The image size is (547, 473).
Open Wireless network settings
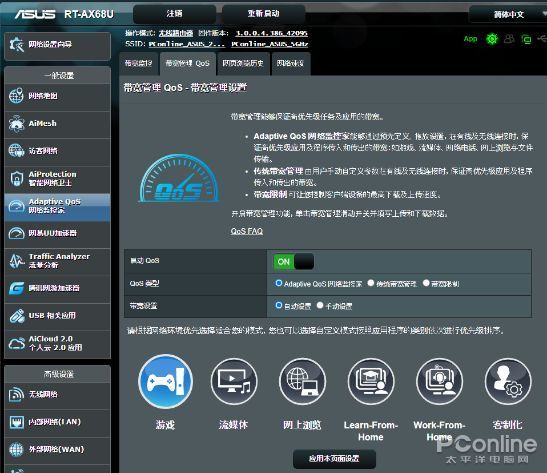coord(58,395)
